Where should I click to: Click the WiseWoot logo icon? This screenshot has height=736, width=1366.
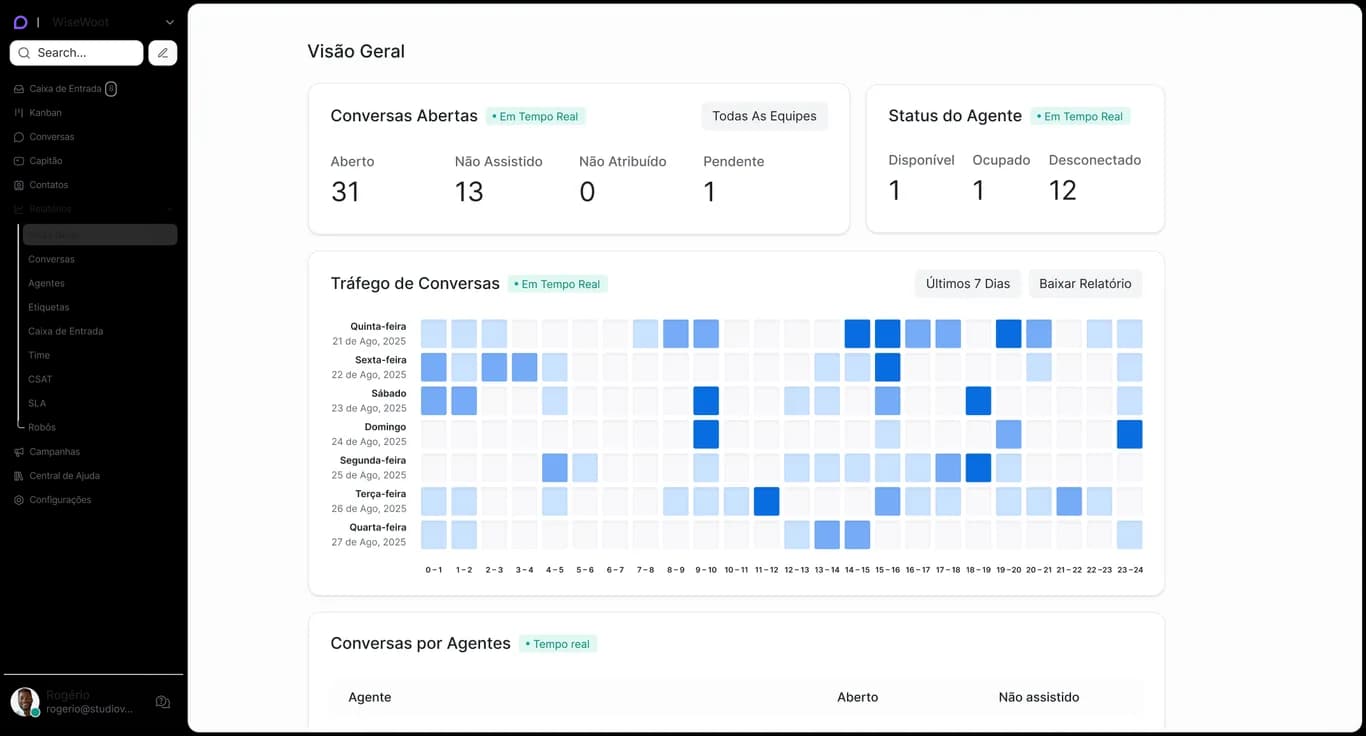pos(20,22)
